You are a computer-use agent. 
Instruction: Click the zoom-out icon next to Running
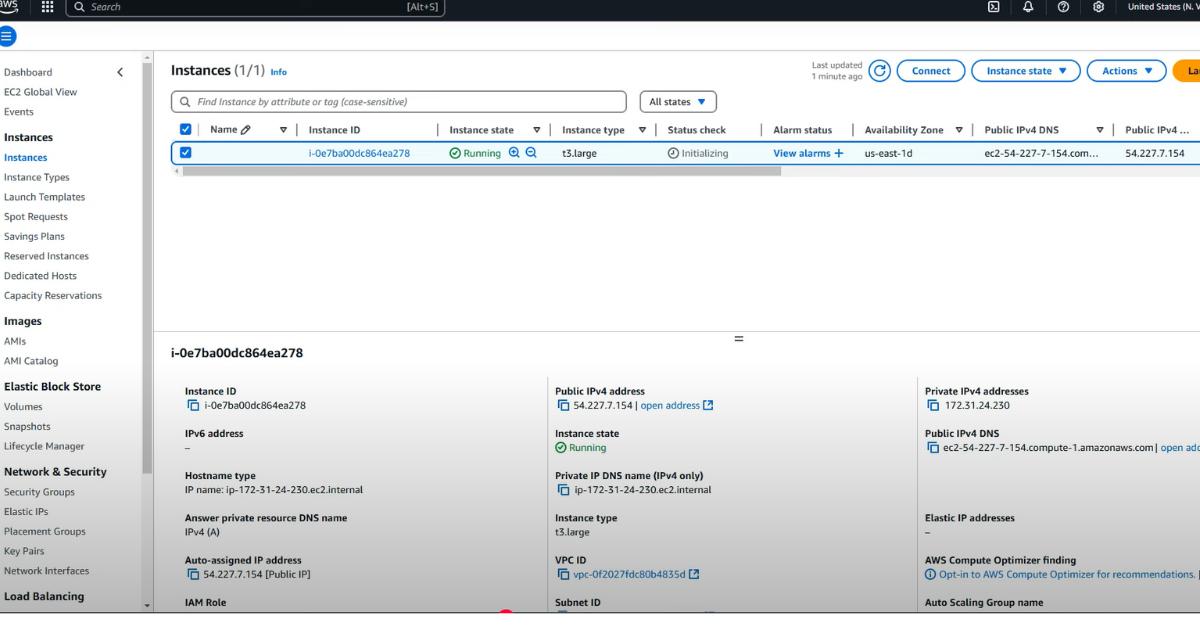coord(531,153)
